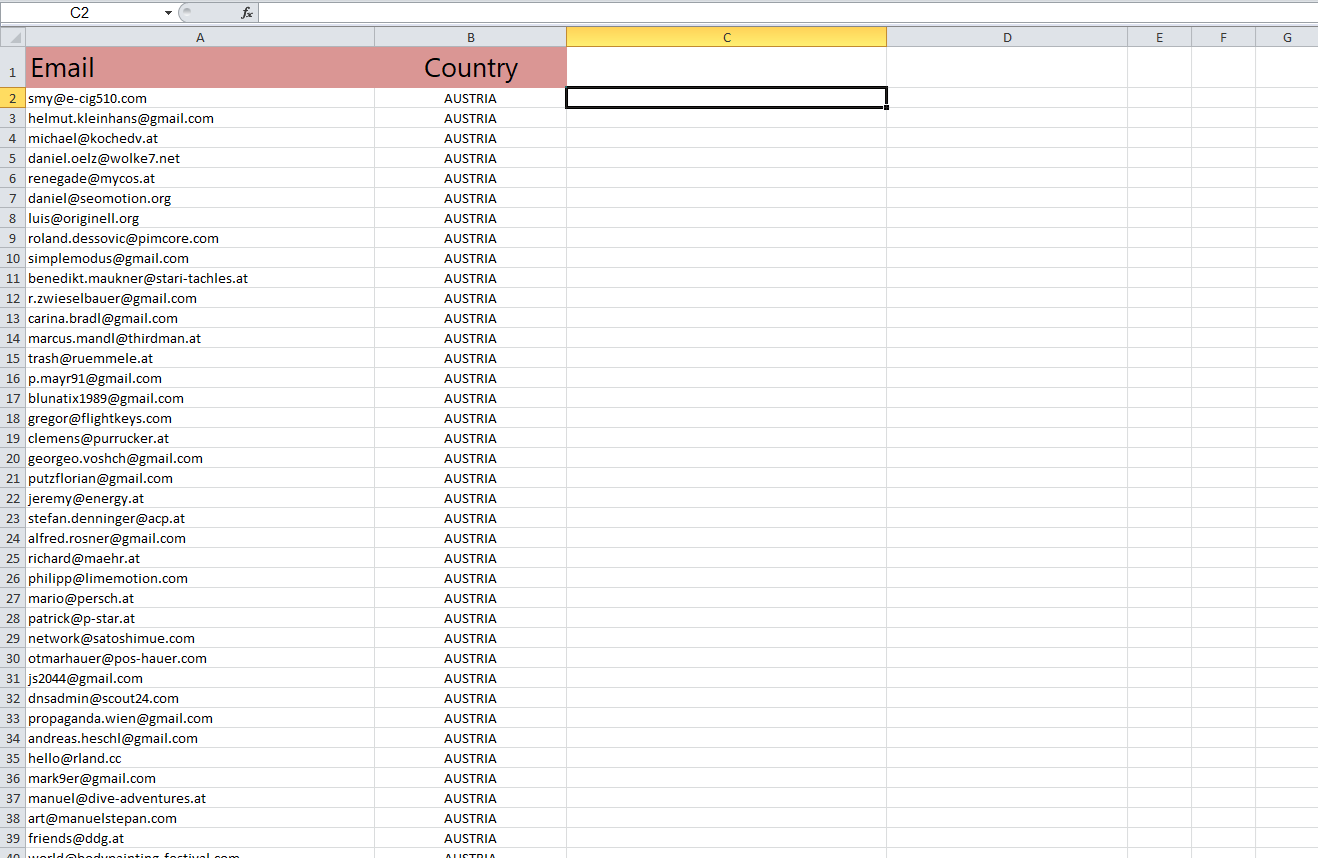Select cell luis@originell.org
1318x858 pixels.
pyautogui.click(x=200, y=218)
